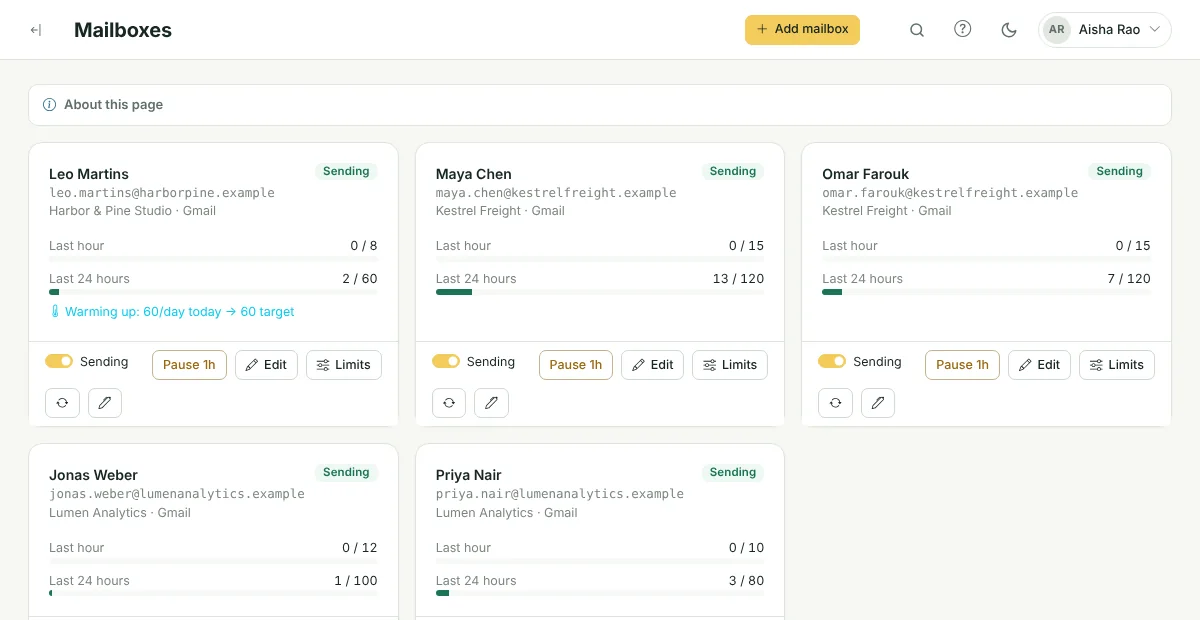Image resolution: width=1200 pixels, height=620 pixels.
Task: Click the standalone pen icon on Leo Martins' card
Action: [x=105, y=403]
